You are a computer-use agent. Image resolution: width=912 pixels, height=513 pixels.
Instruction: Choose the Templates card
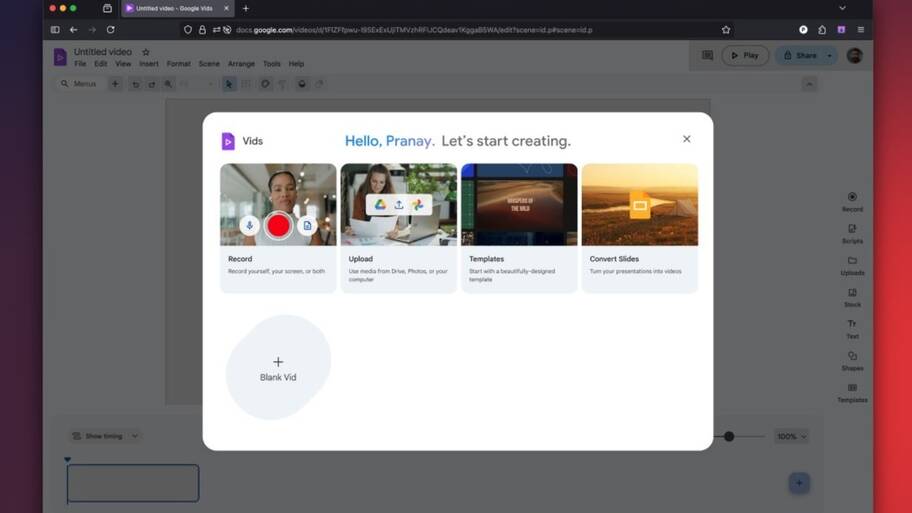point(519,227)
